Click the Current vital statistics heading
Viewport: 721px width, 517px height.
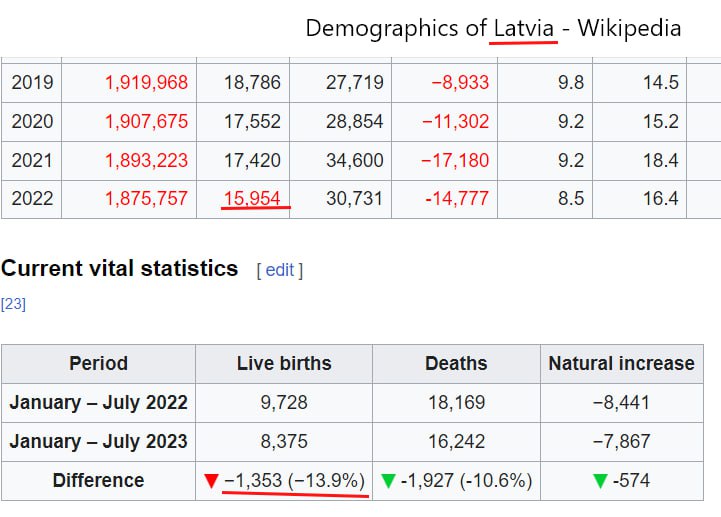coord(120,269)
